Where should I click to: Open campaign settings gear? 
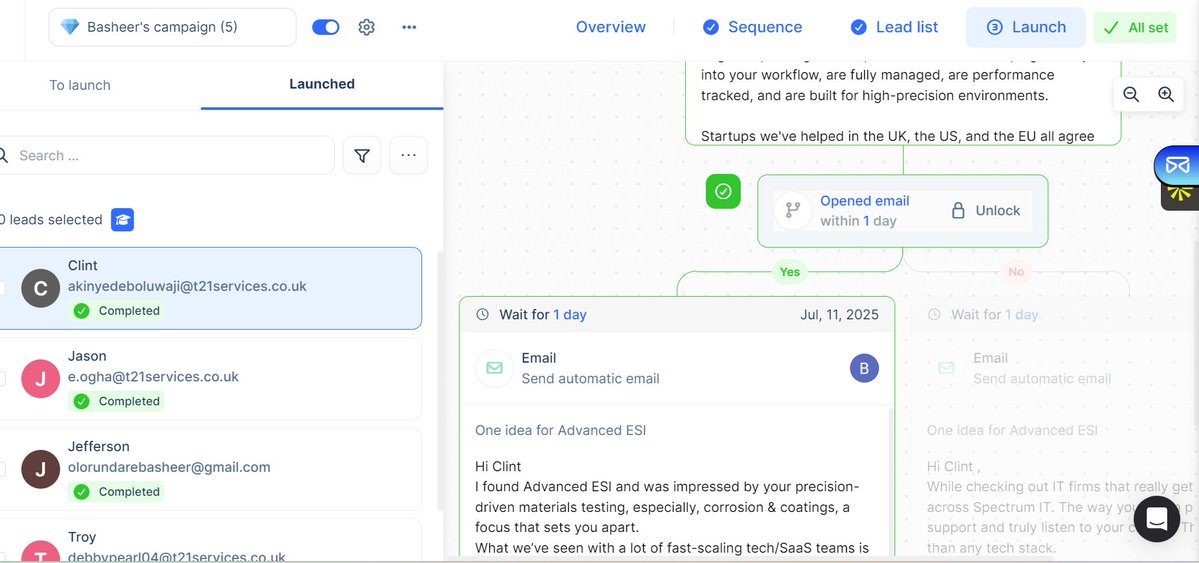(366, 27)
